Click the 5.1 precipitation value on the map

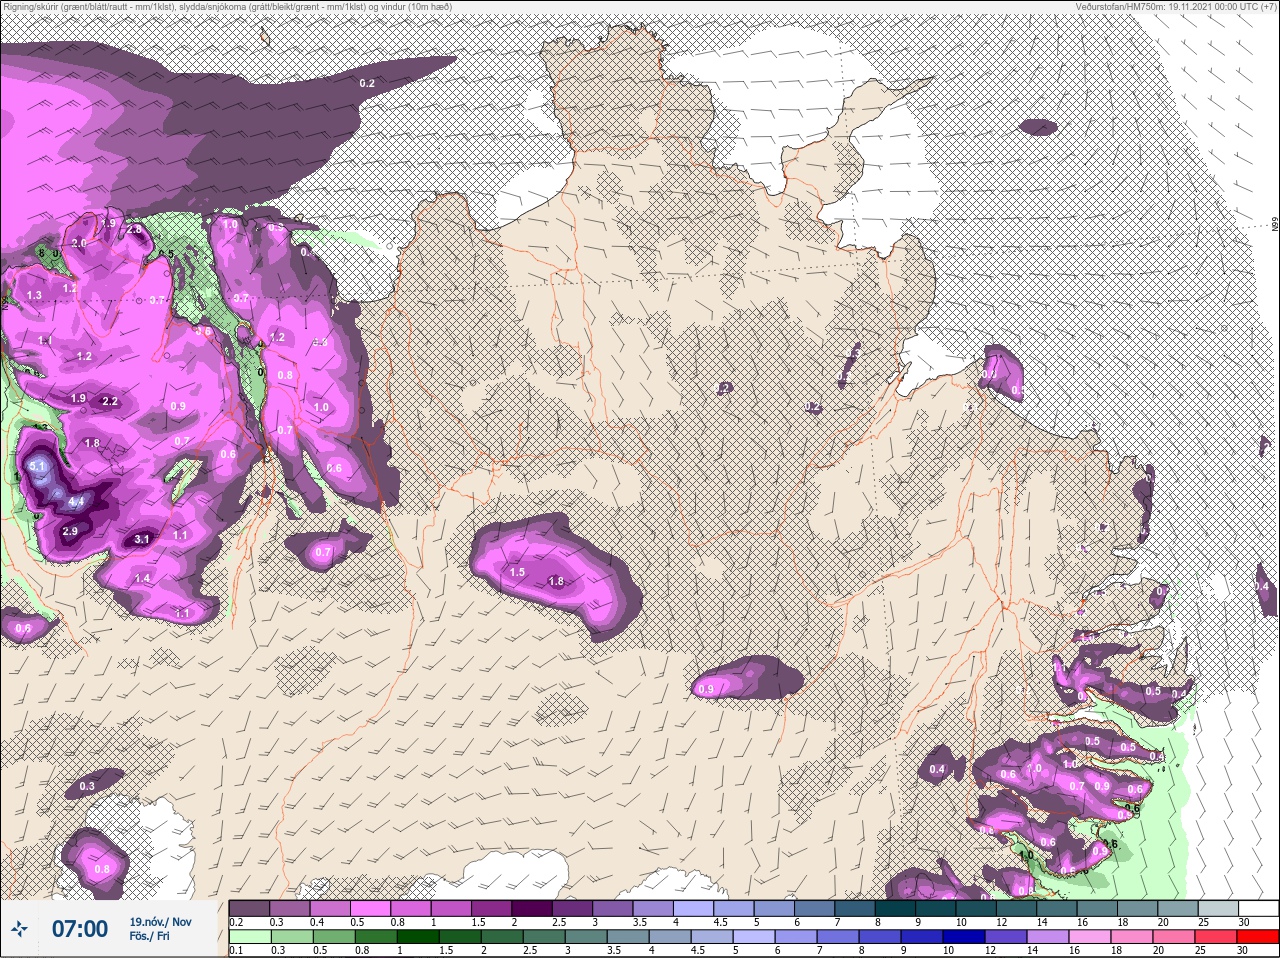[x=38, y=466]
